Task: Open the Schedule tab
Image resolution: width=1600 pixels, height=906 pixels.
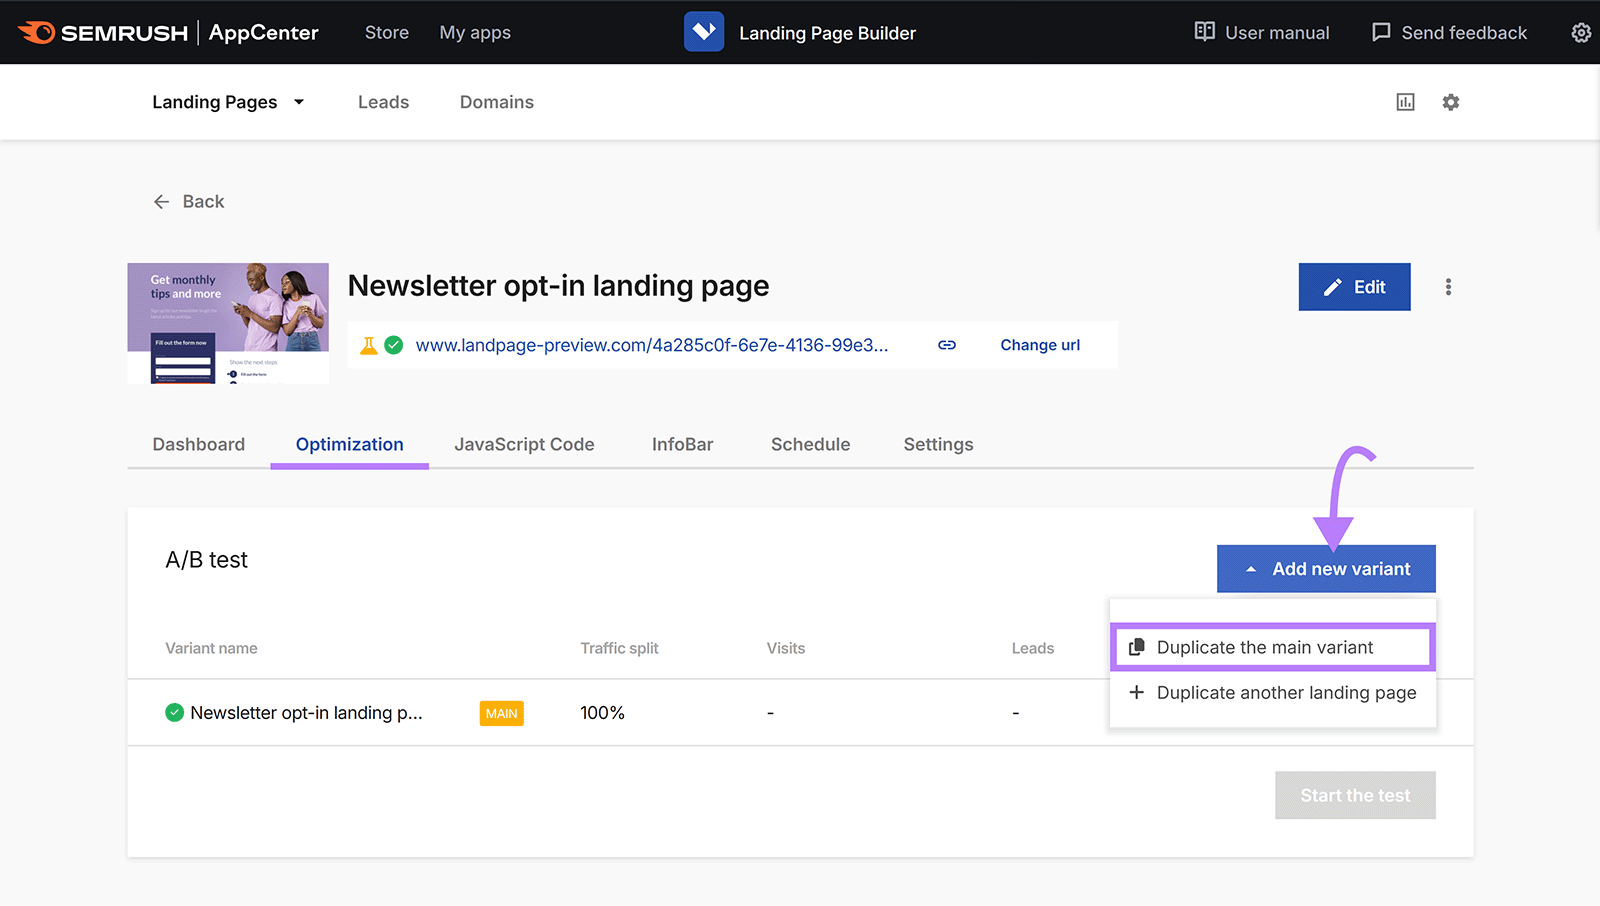Action: tap(810, 444)
